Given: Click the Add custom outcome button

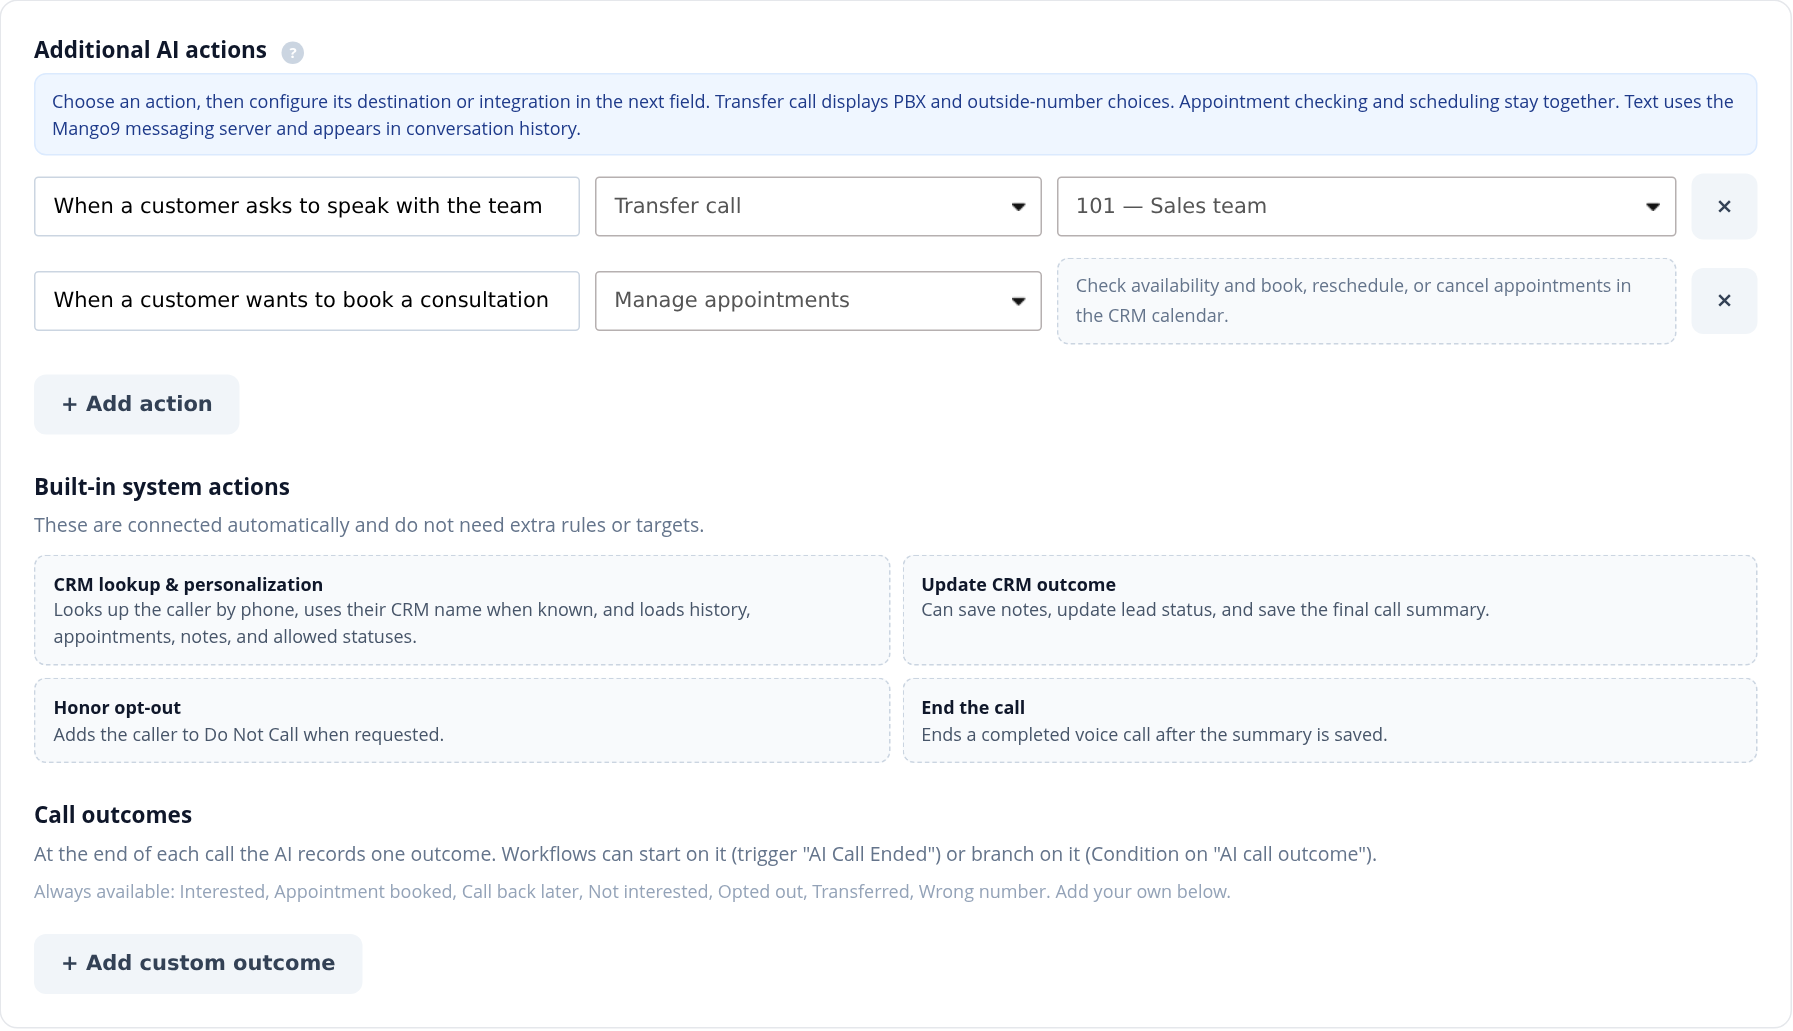Looking at the screenshot, I should tap(198, 963).
